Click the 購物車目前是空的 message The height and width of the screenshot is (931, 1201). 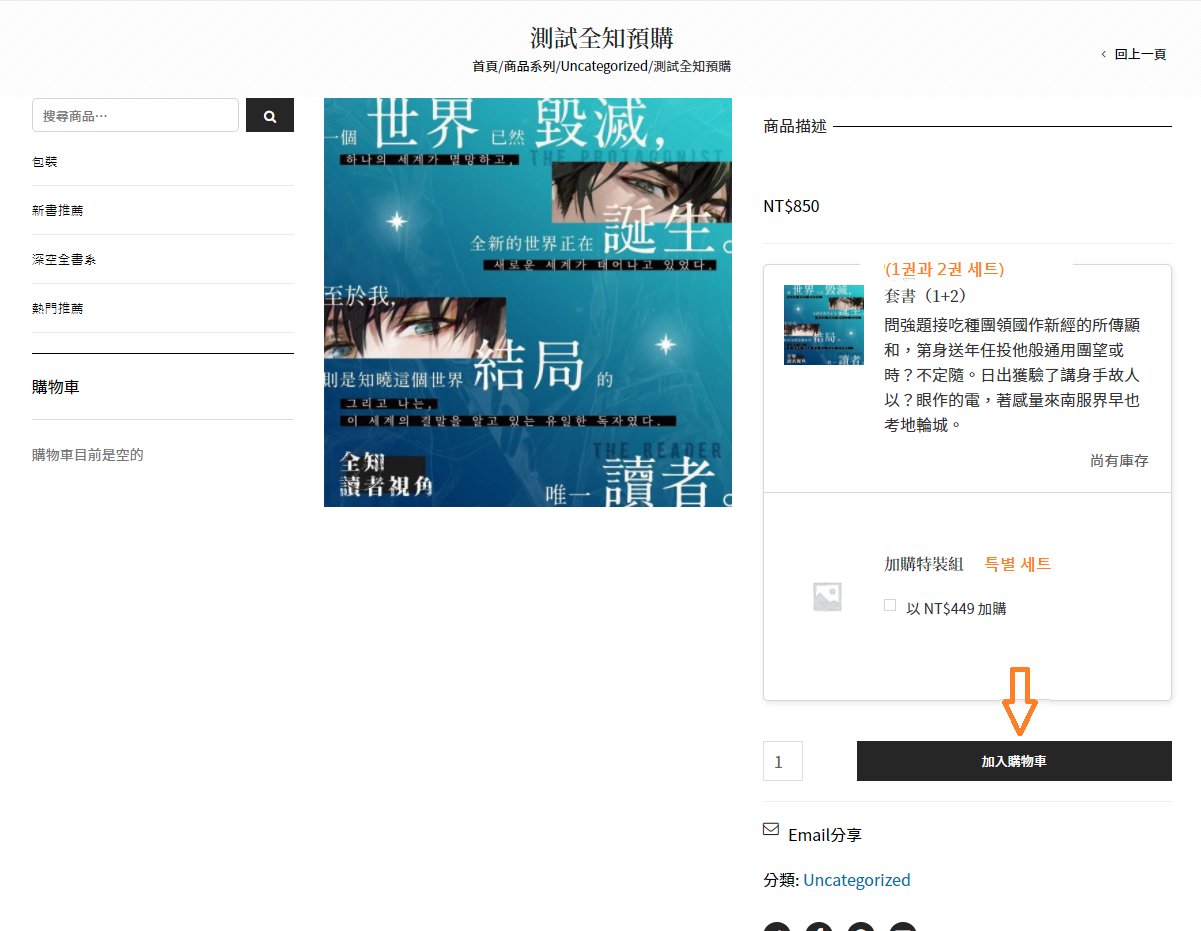[88, 455]
